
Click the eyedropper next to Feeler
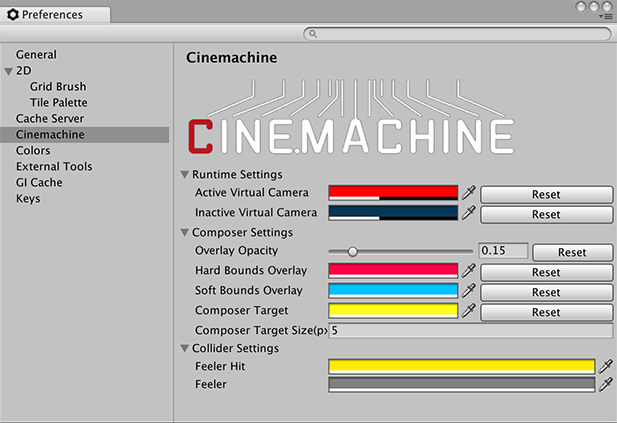[604, 384]
